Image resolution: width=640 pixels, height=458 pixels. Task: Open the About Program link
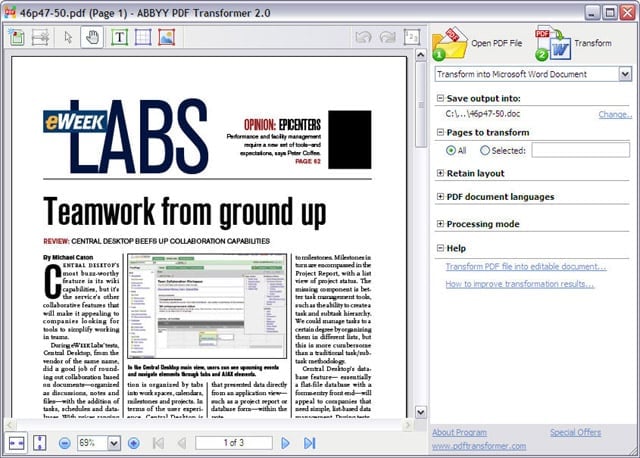[459, 432]
